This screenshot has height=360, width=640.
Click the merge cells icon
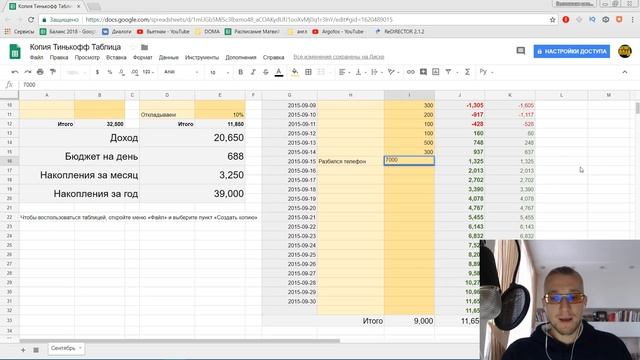click(x=321, y=72)
